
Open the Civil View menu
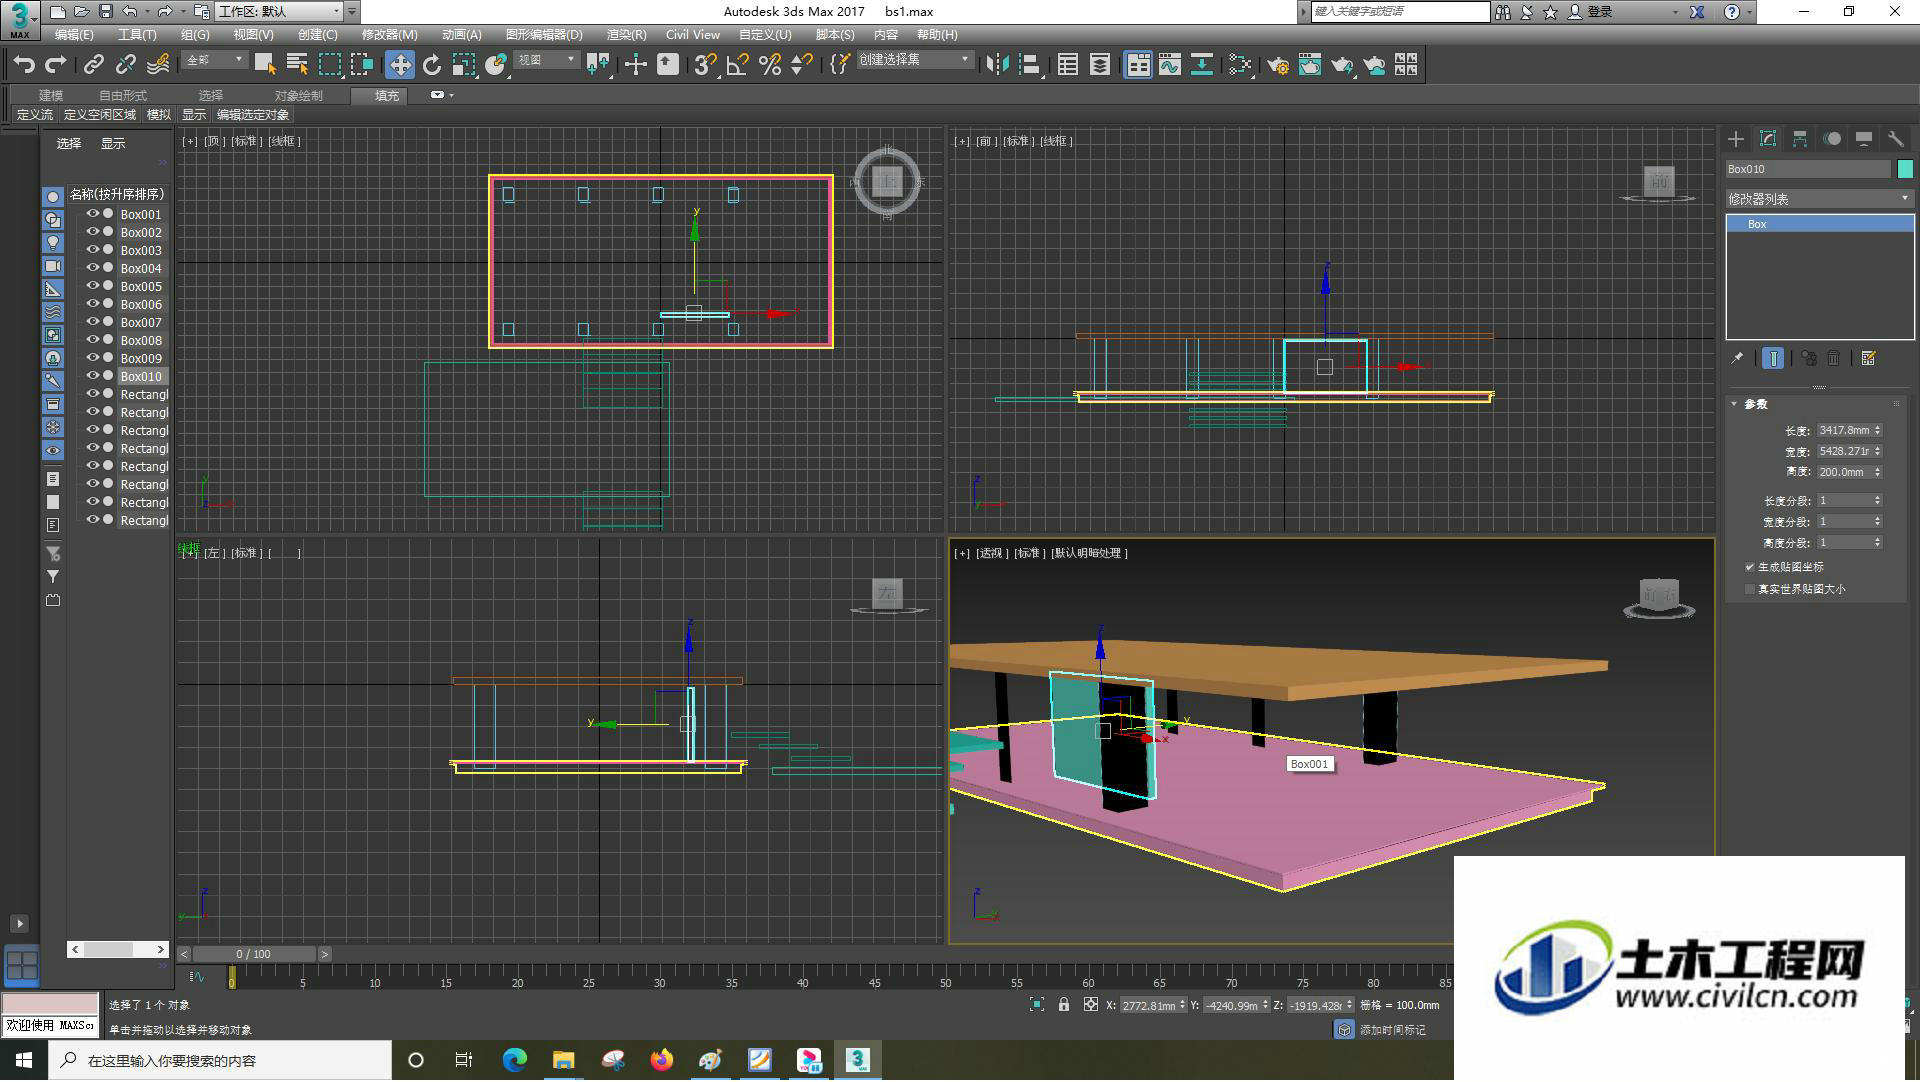(693, 35)
